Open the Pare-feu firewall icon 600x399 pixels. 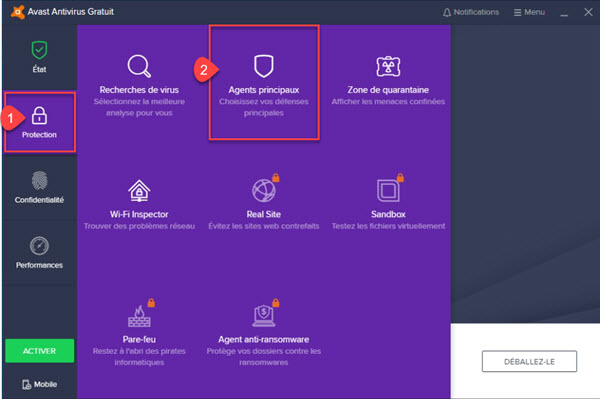pyautogui.click(x=139, y=316)
